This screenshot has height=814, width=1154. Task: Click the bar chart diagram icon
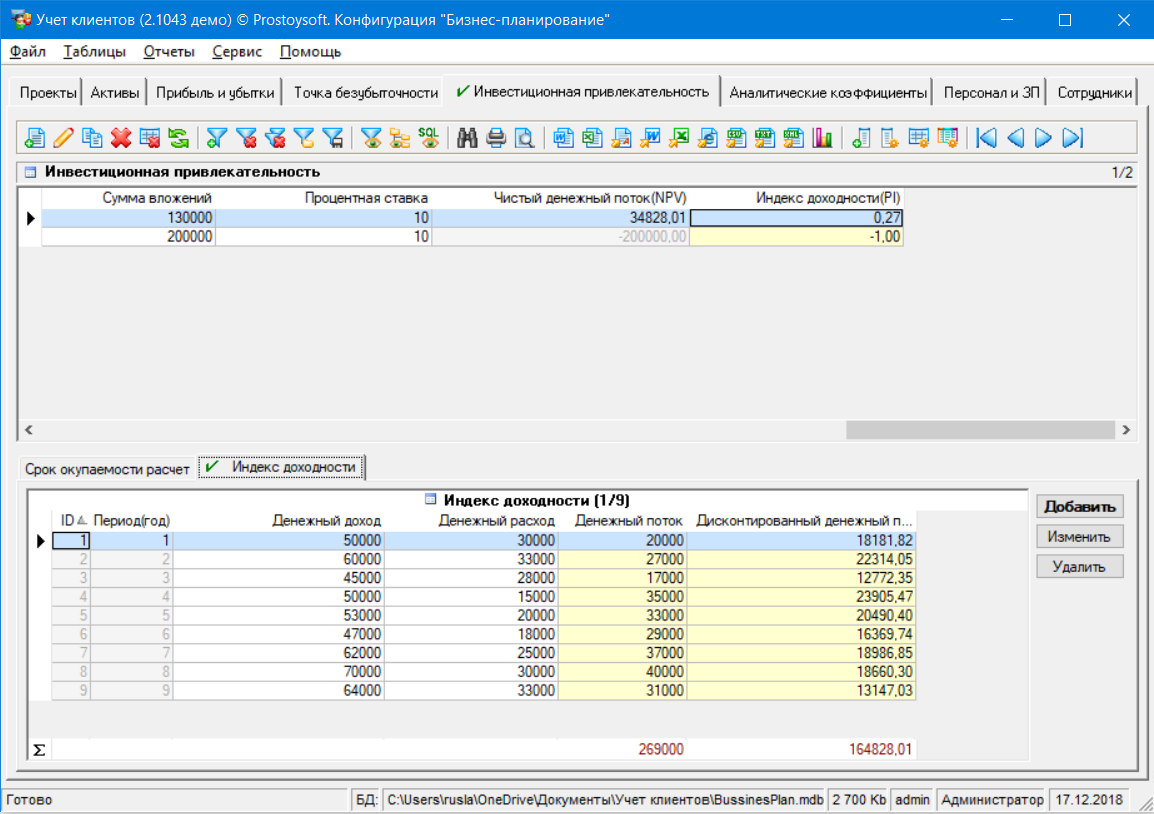point(822,138)
